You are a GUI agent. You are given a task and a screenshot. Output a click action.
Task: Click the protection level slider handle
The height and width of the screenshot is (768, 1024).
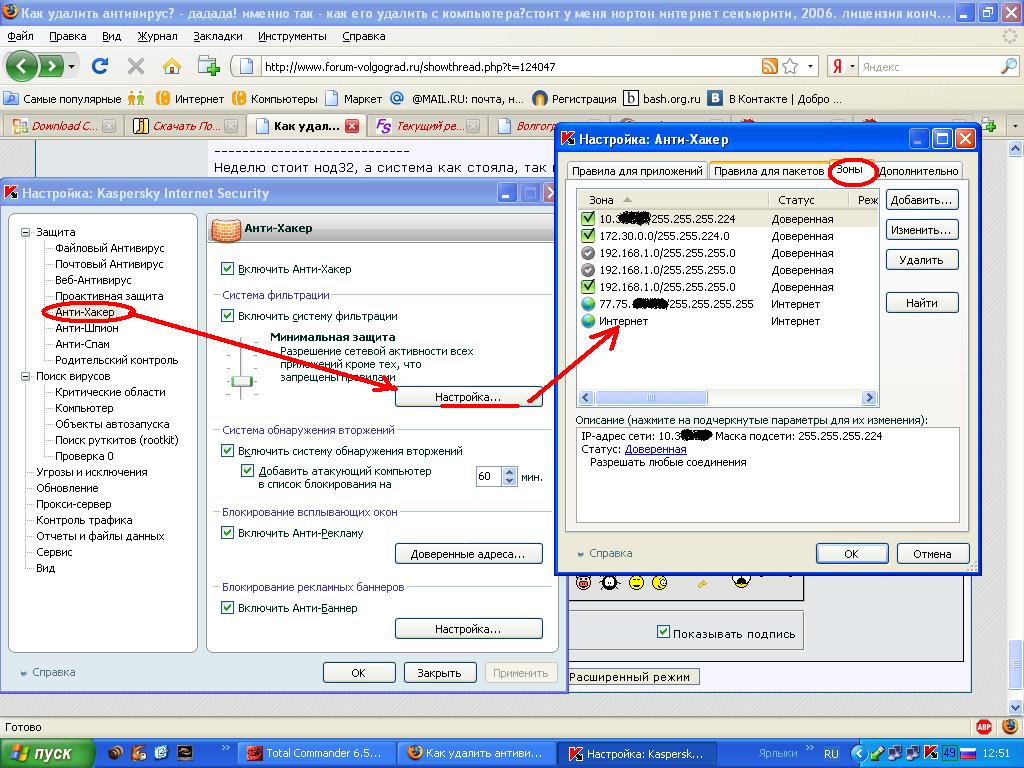pos(240,381)
